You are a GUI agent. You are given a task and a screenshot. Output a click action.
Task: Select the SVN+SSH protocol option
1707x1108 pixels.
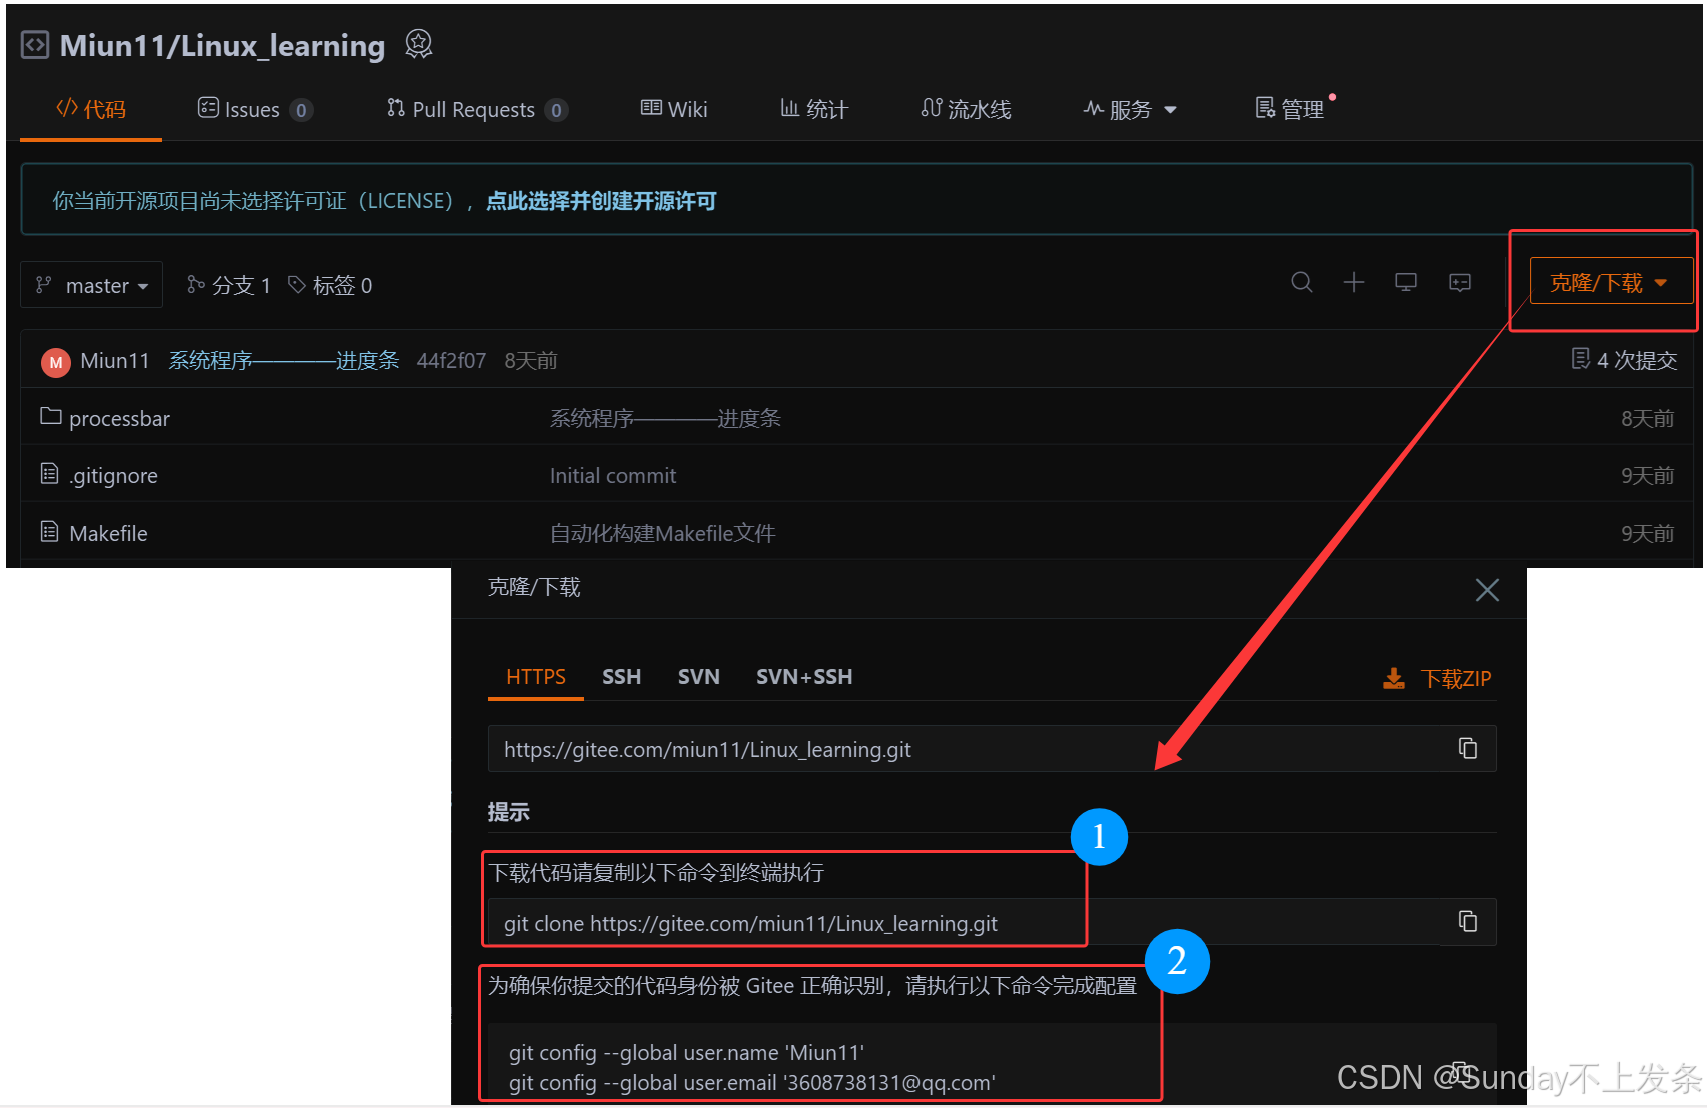click(x=804, y=676)
